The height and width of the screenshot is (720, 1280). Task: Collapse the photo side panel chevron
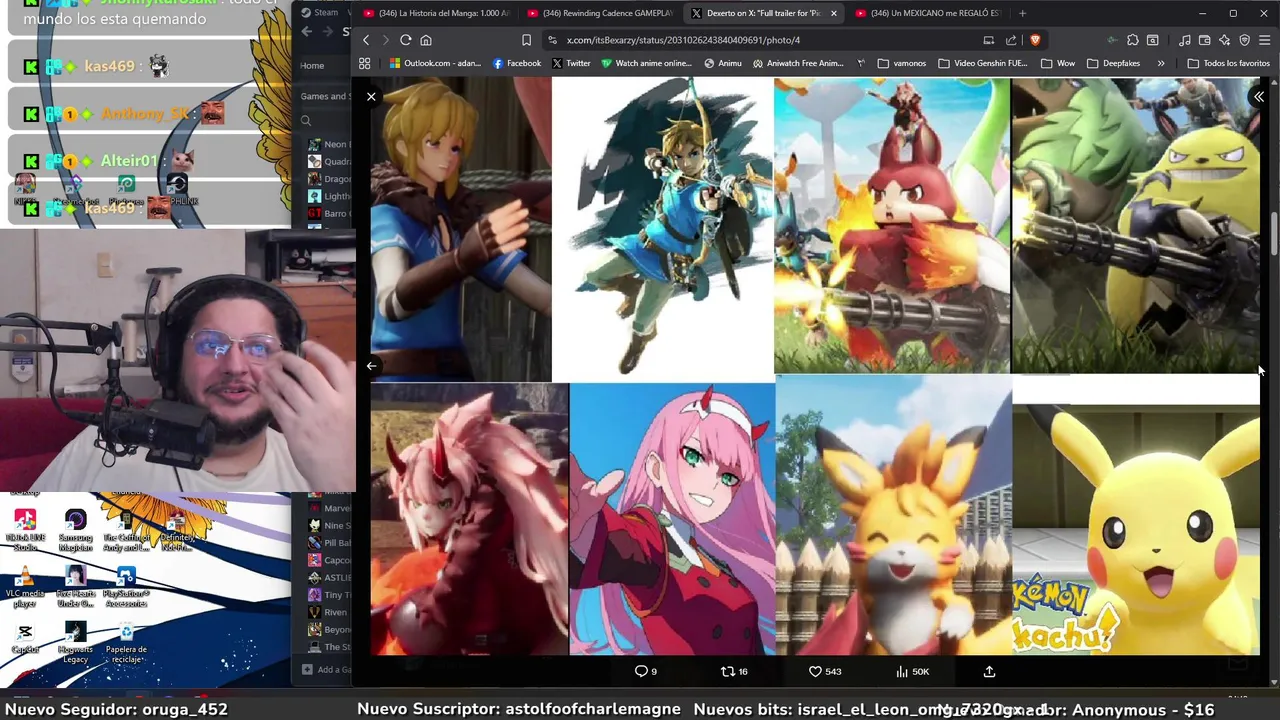point(1259,97)
